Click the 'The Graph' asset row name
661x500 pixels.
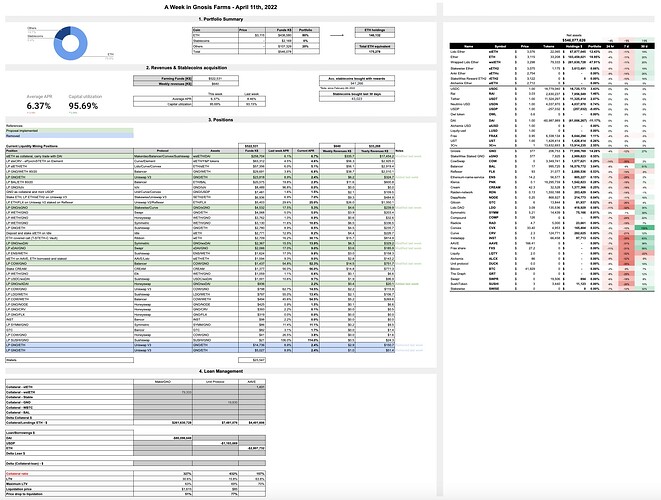(458, 274)
